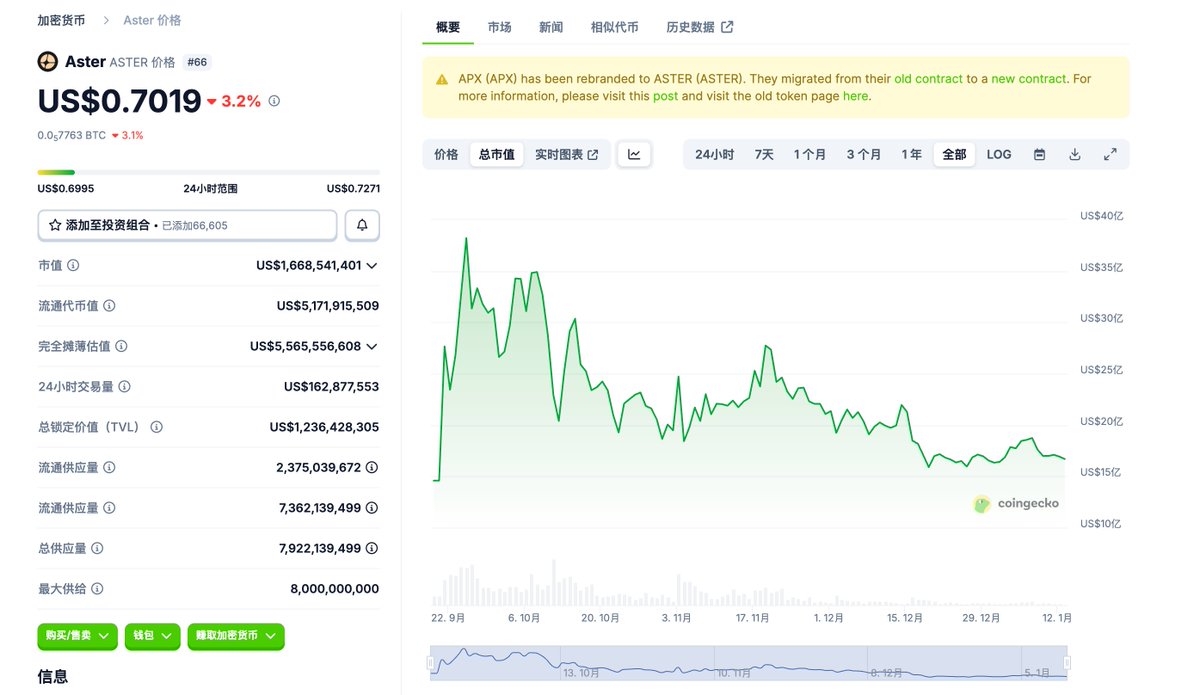The width and height of the screenshot is (1200, 695).
Task: Open the 新闻 tab
Action: click(551, 27)
